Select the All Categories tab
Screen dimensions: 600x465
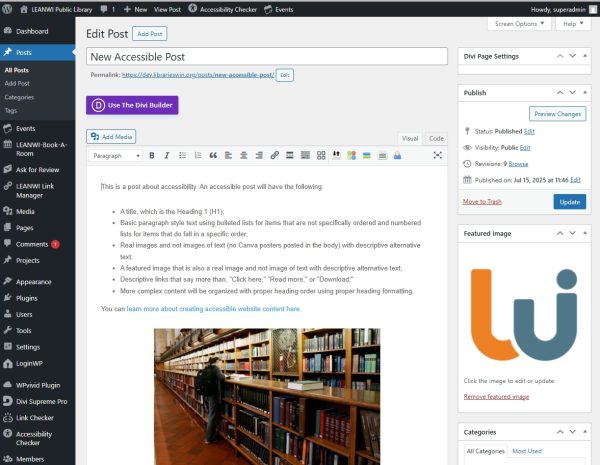click(485, 451)
